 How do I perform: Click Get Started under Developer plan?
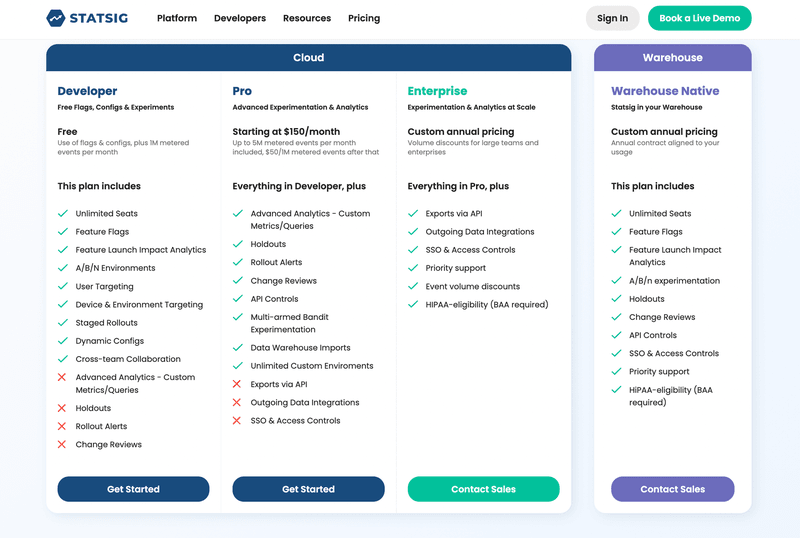coord(133,489)
